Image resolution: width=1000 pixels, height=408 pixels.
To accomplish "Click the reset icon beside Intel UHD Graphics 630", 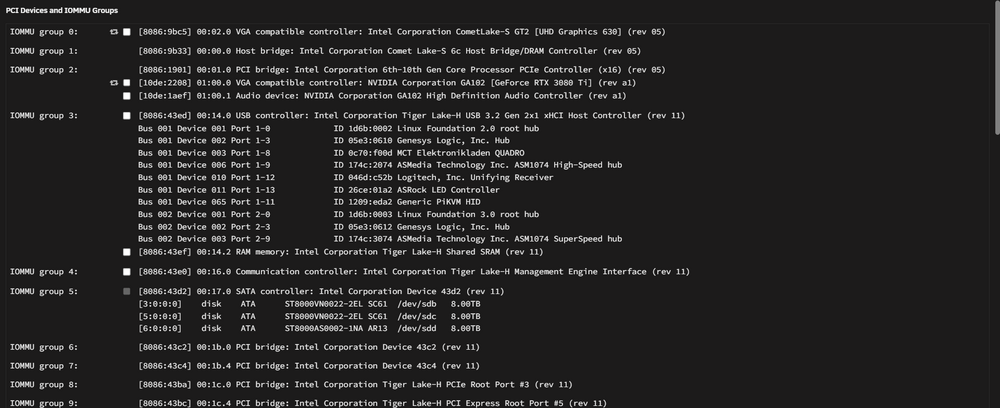I will pyautogui.click(x=114, y=32).
